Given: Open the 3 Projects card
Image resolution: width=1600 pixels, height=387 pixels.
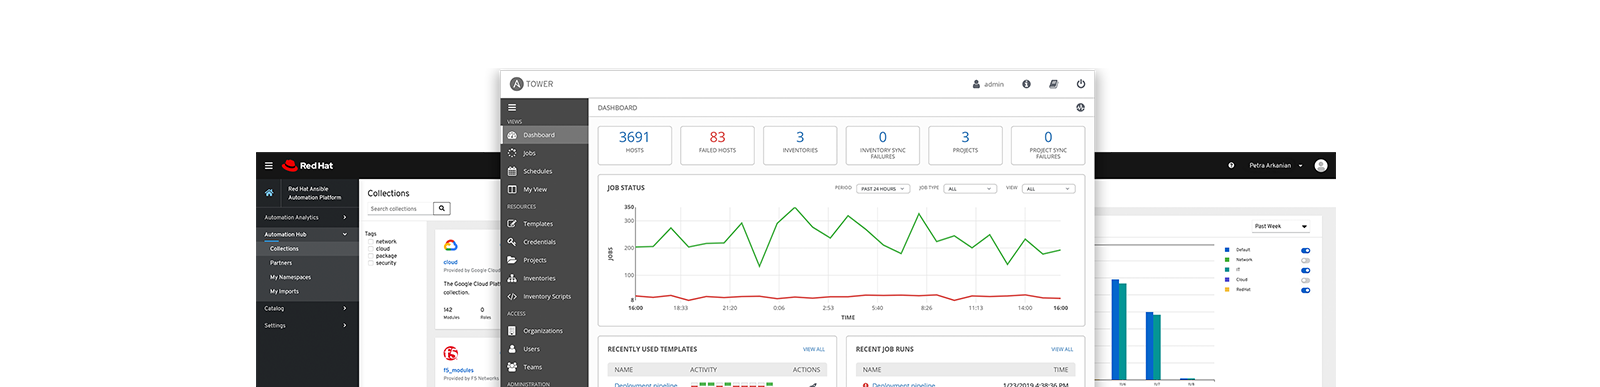Looking at the screenshot, I should coord(965,144).
